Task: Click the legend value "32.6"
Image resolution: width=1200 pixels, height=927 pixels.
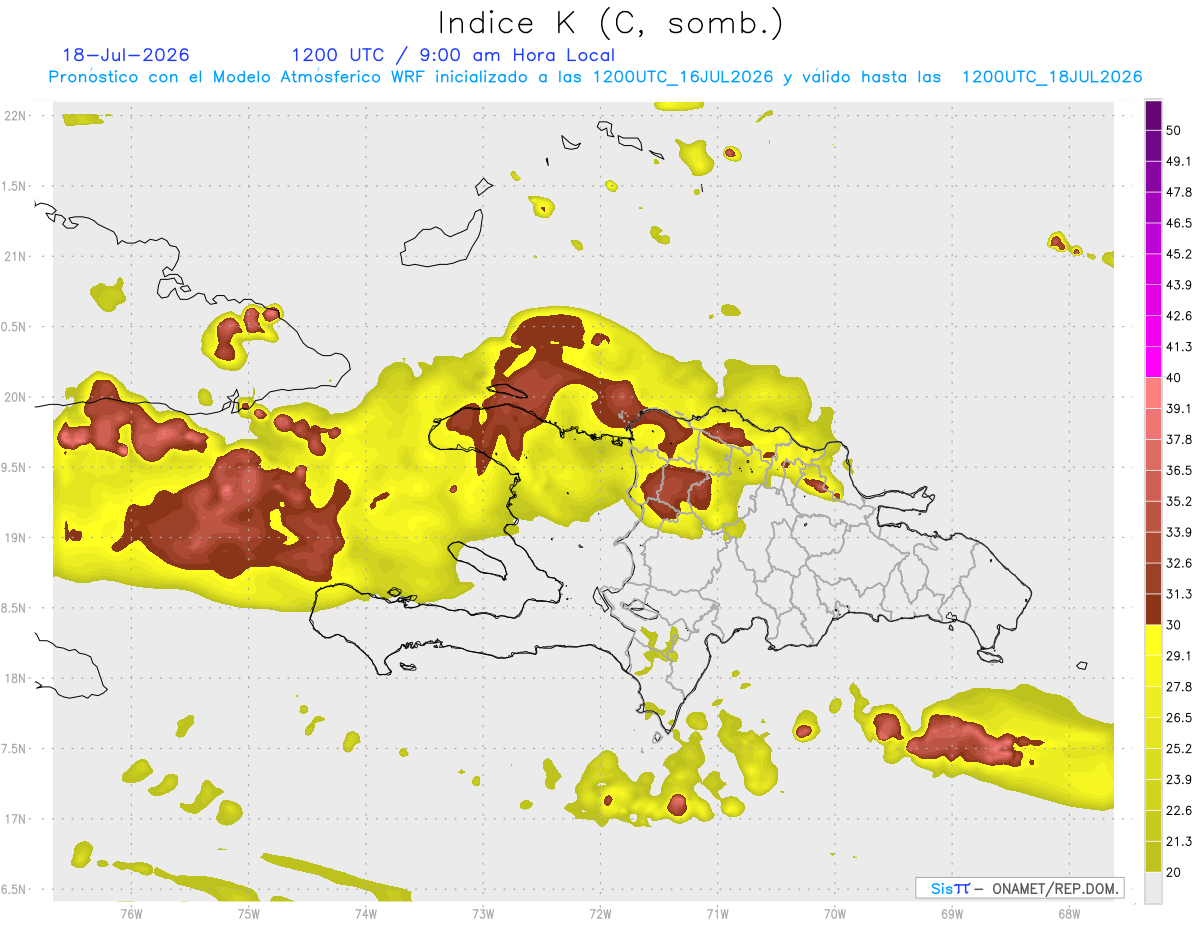Action: [1179, 563]
